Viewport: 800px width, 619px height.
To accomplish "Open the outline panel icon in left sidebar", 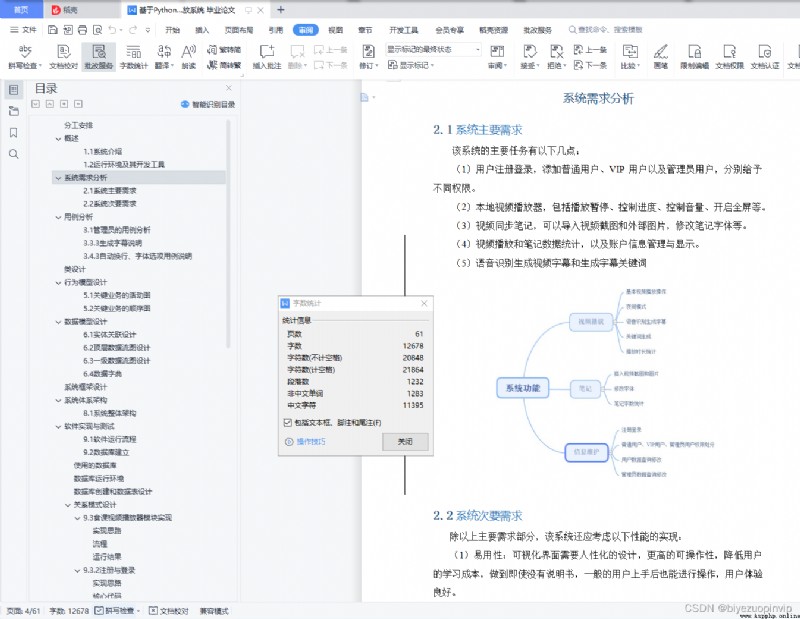I will [14, 90].
